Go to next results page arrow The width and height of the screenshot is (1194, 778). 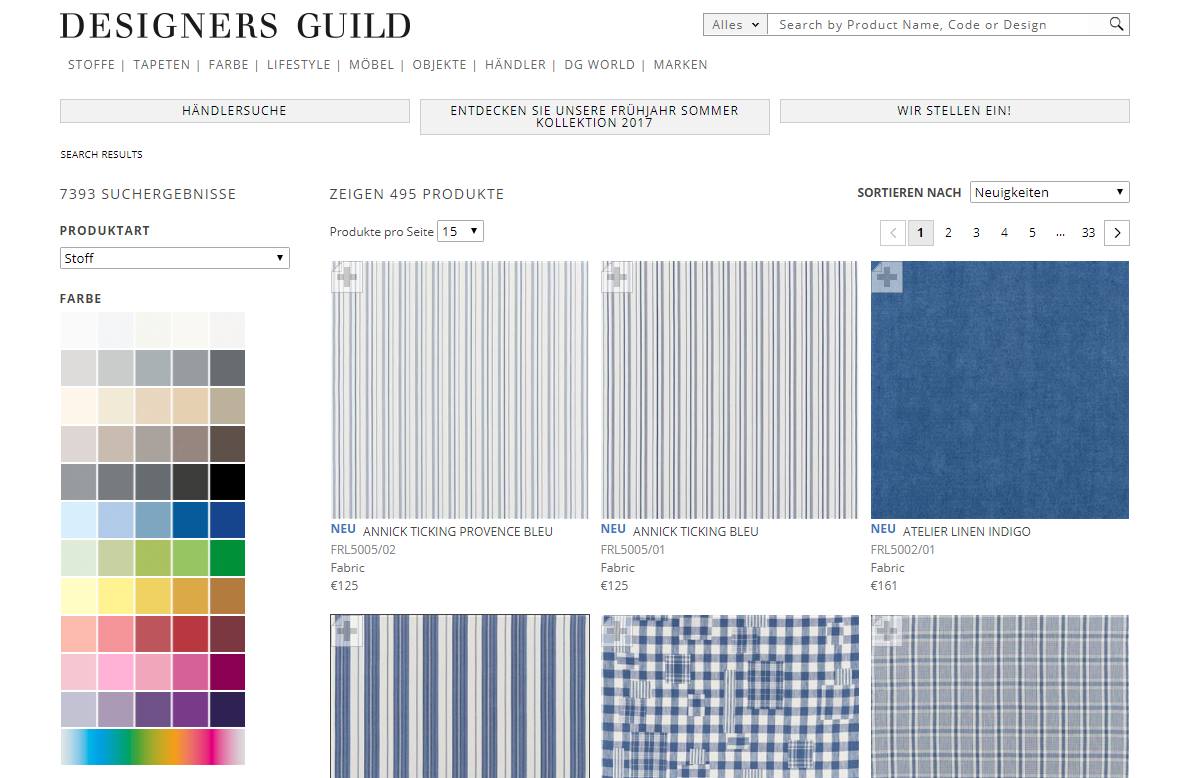1117,233
